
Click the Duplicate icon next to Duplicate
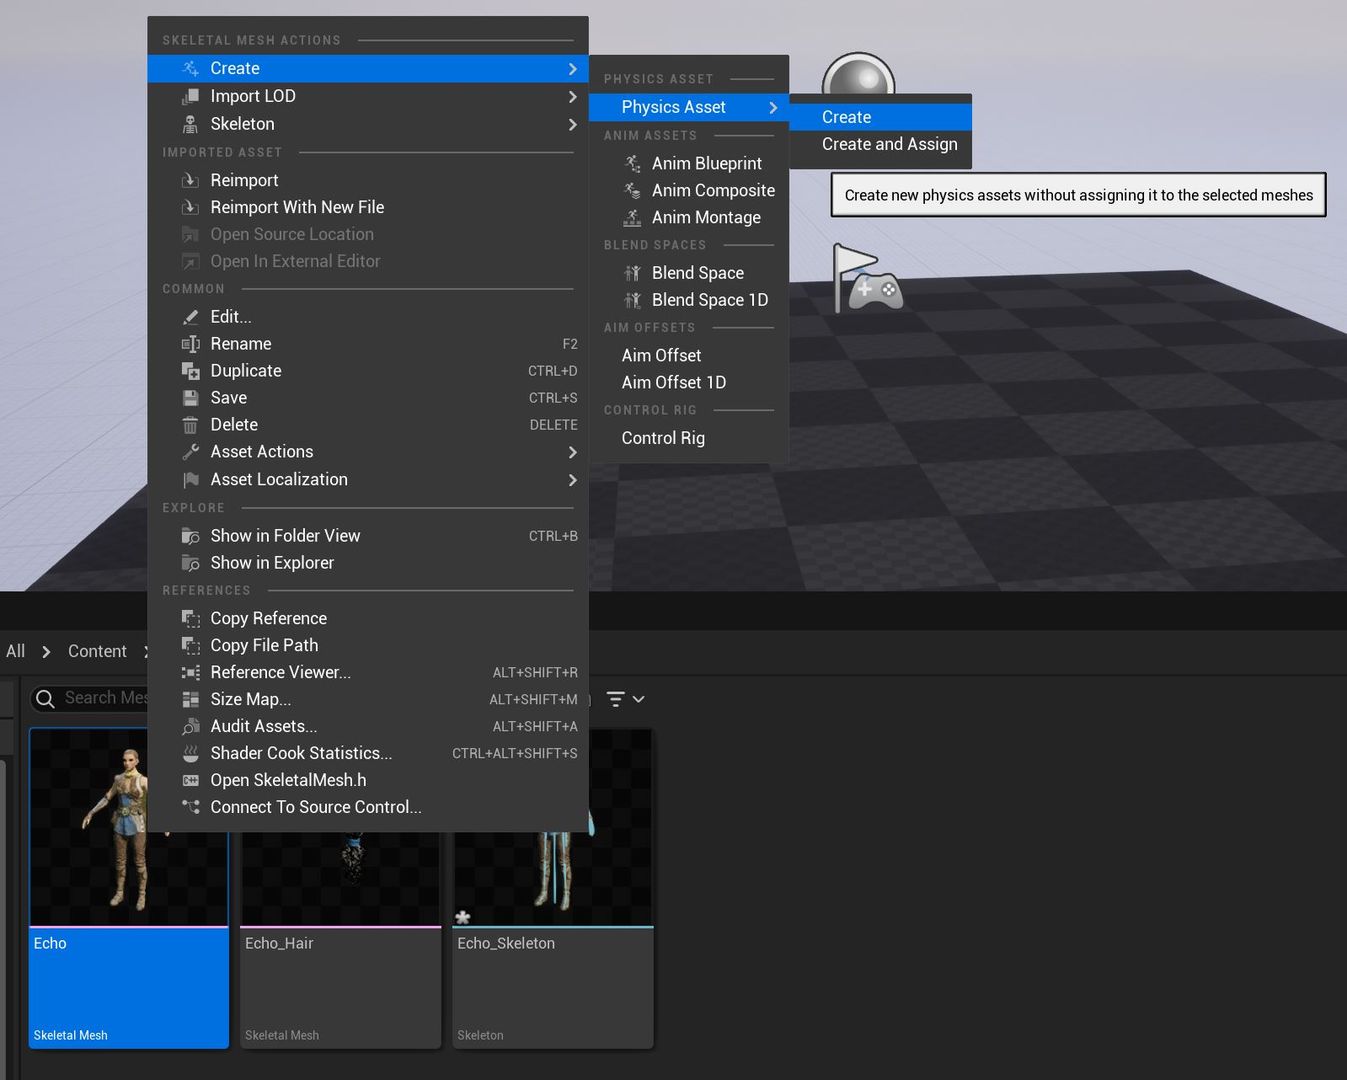(190, 370)
